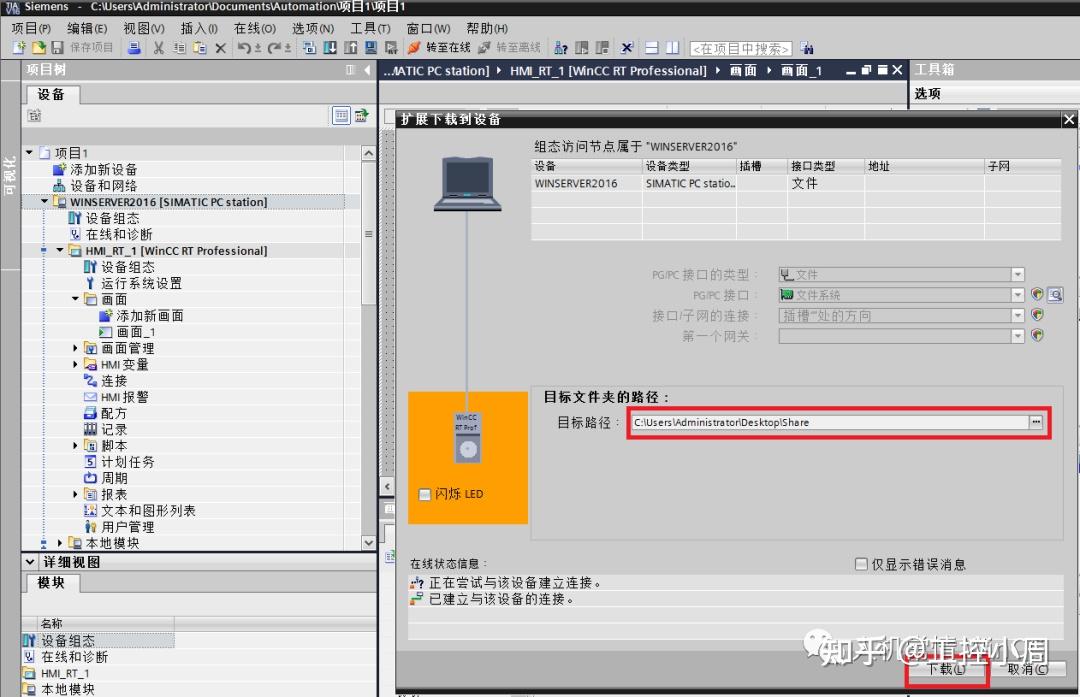Undo the last action
Image resolution: width=1080 pixels, height=697 pixels.
(245, 48)
